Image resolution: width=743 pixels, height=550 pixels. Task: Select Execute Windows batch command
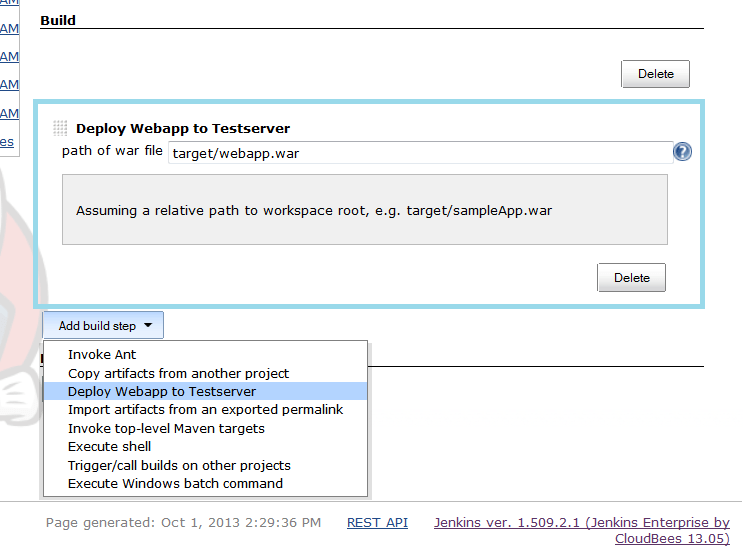(175, 483)
